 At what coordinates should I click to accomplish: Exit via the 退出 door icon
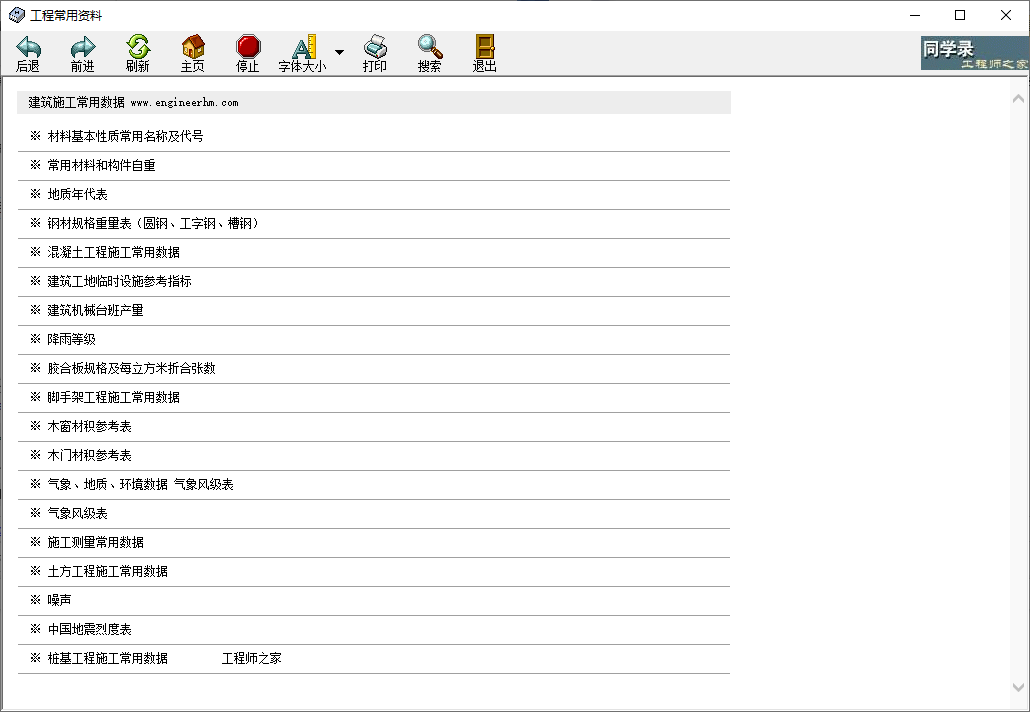tap(485, 47)
